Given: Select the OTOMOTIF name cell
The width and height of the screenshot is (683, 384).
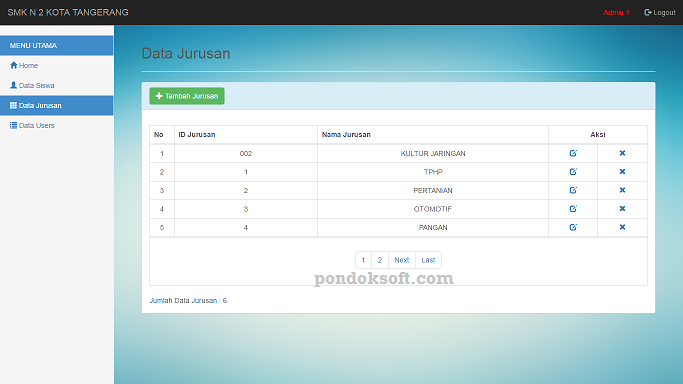Looking at the screenshot, I should coord(433,209).
